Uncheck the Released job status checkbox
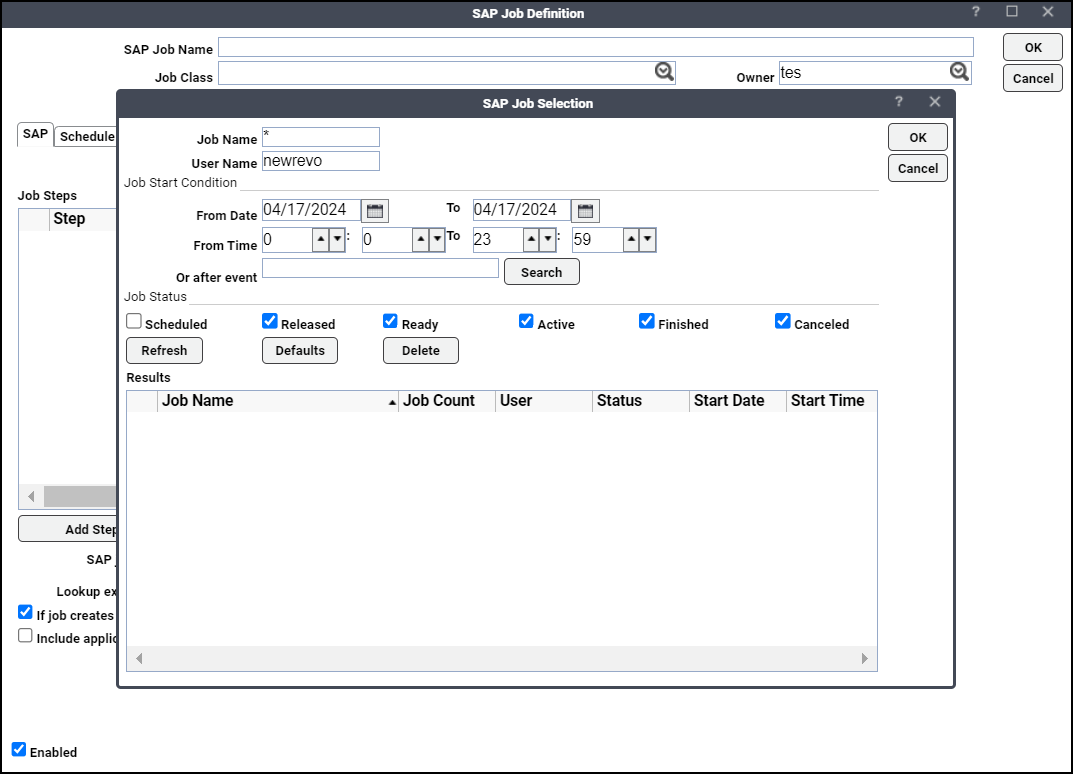 [x=270, y=322]
